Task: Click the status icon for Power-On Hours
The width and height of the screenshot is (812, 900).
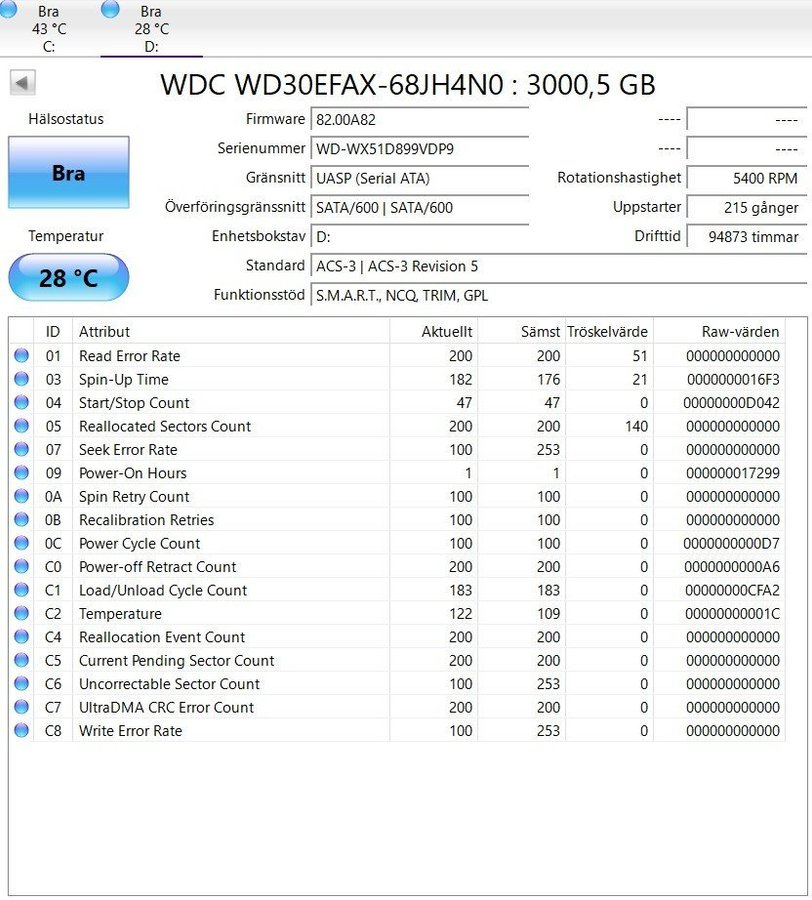Action: pos(22,472)
